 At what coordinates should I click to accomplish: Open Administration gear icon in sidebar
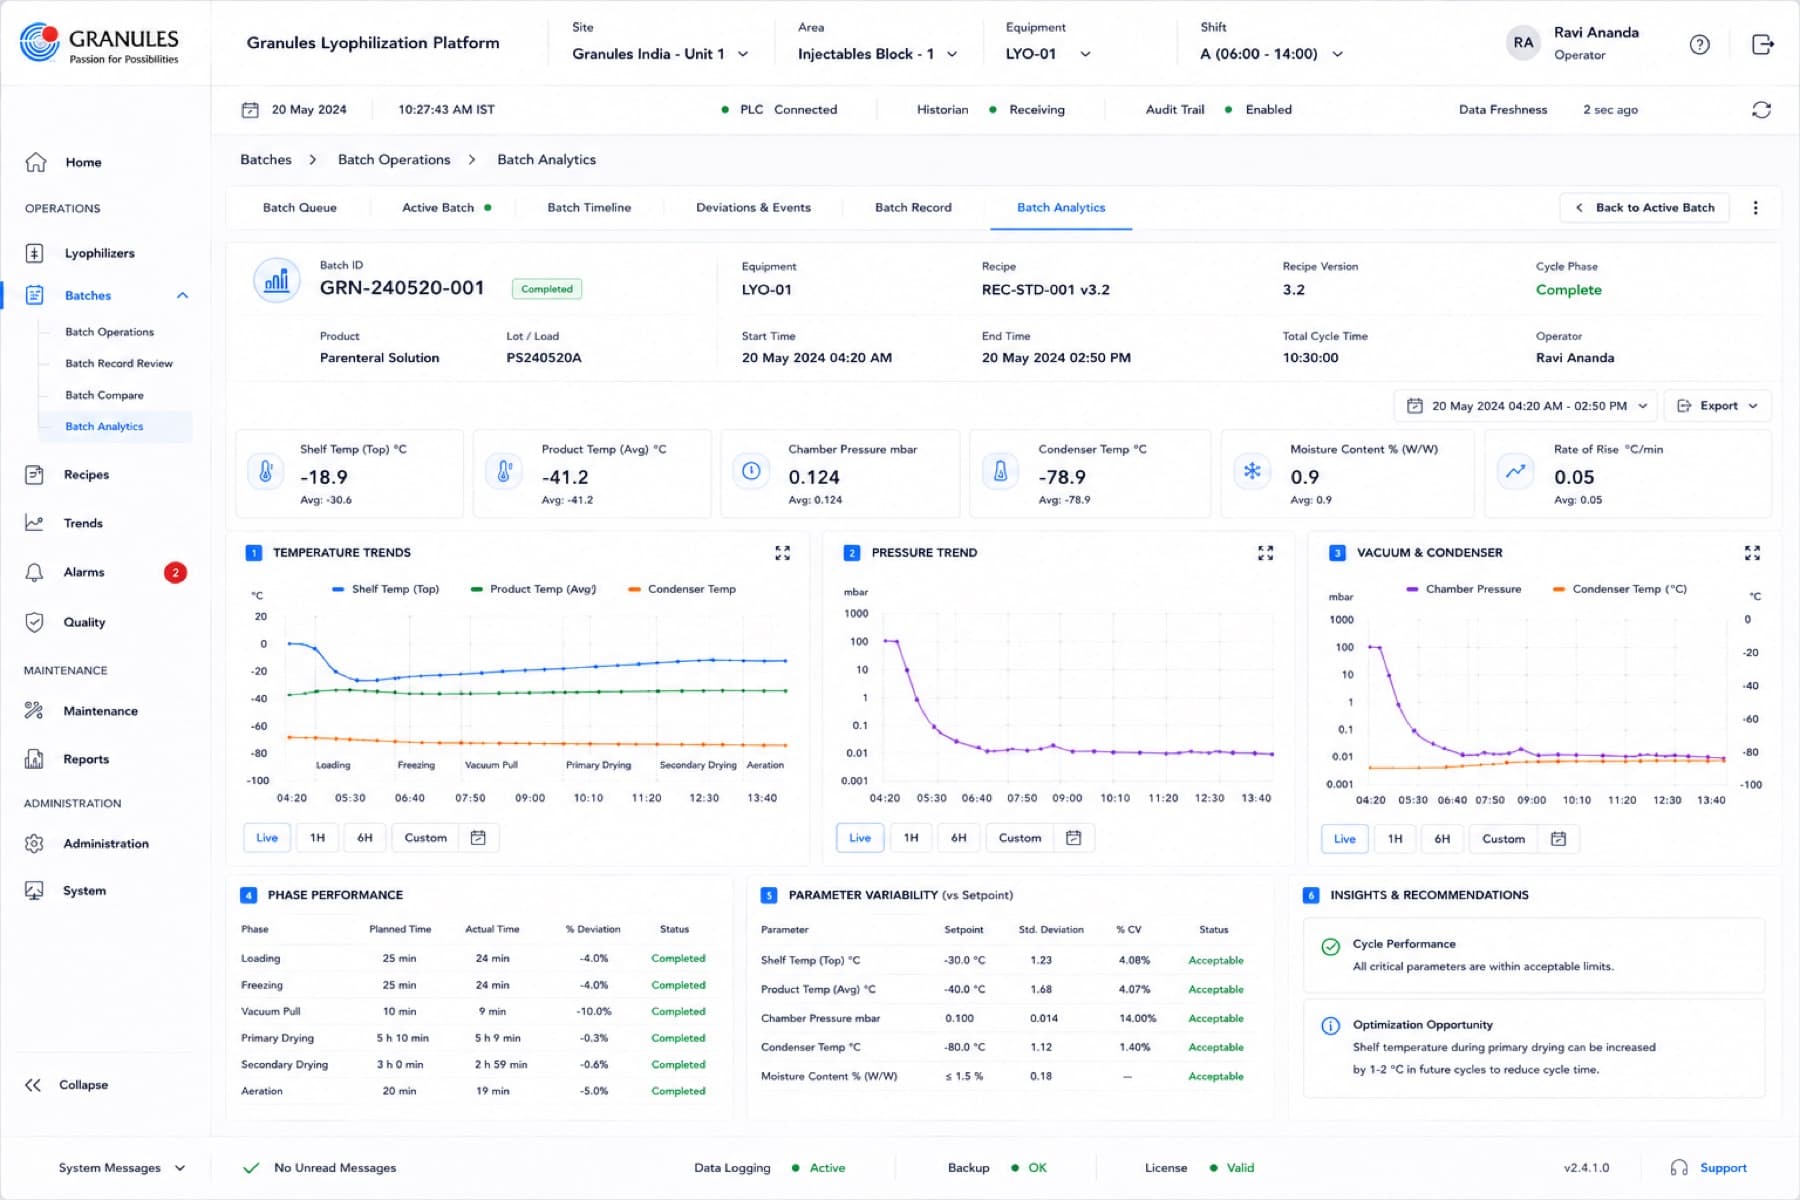point(34,844)
